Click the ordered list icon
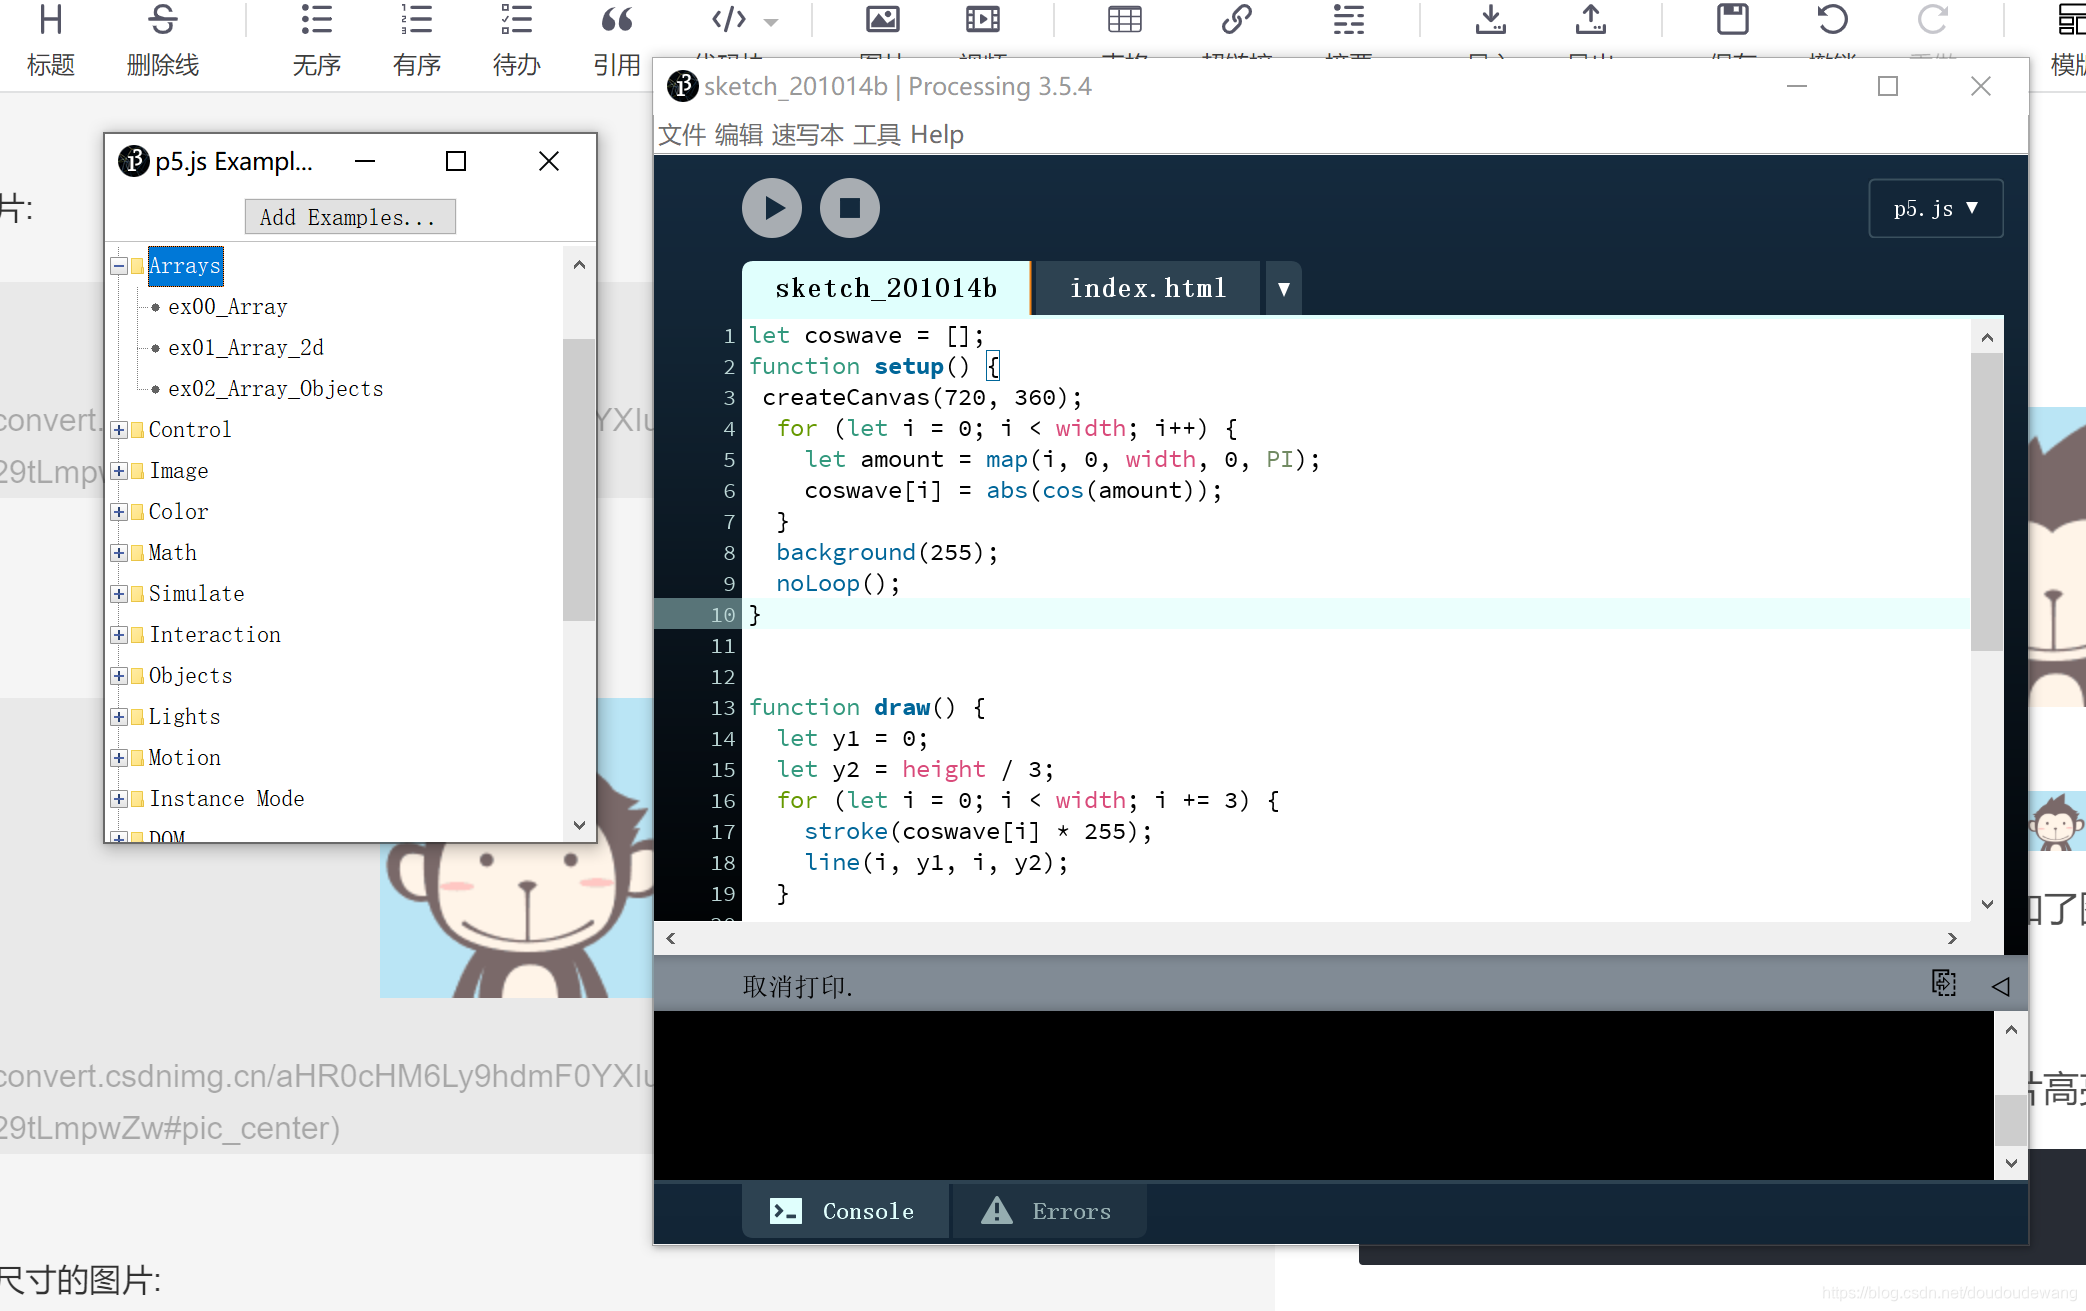 416,20
